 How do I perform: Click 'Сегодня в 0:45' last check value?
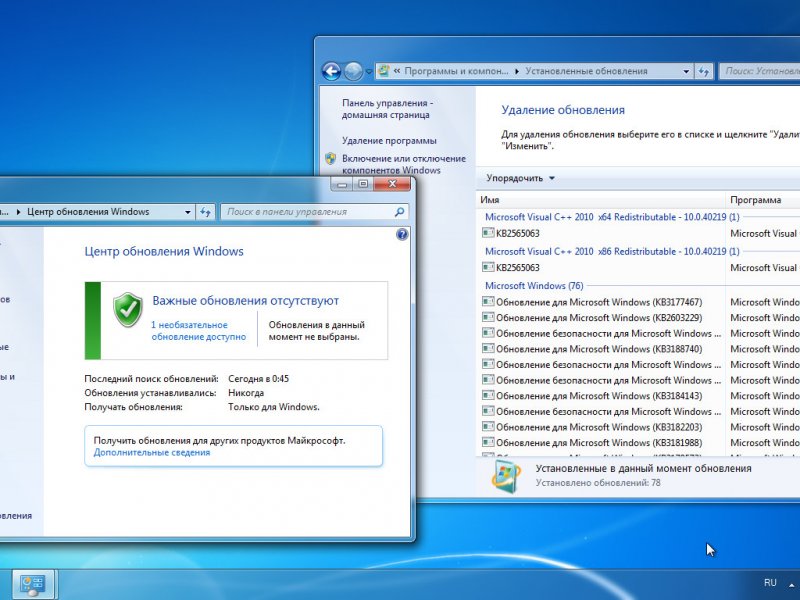(x=258, y=379)
